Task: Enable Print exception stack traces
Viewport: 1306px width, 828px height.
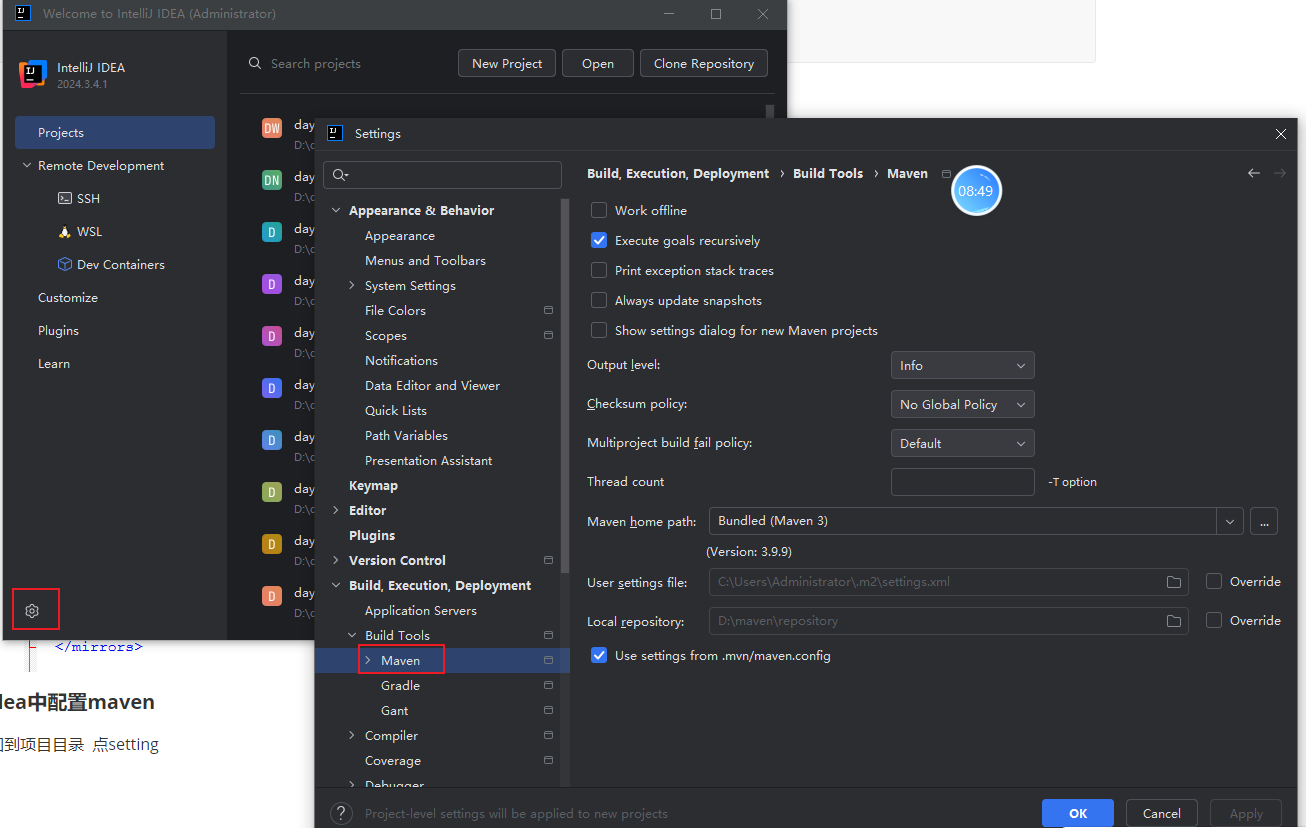Action: click(x=599, y=270)
